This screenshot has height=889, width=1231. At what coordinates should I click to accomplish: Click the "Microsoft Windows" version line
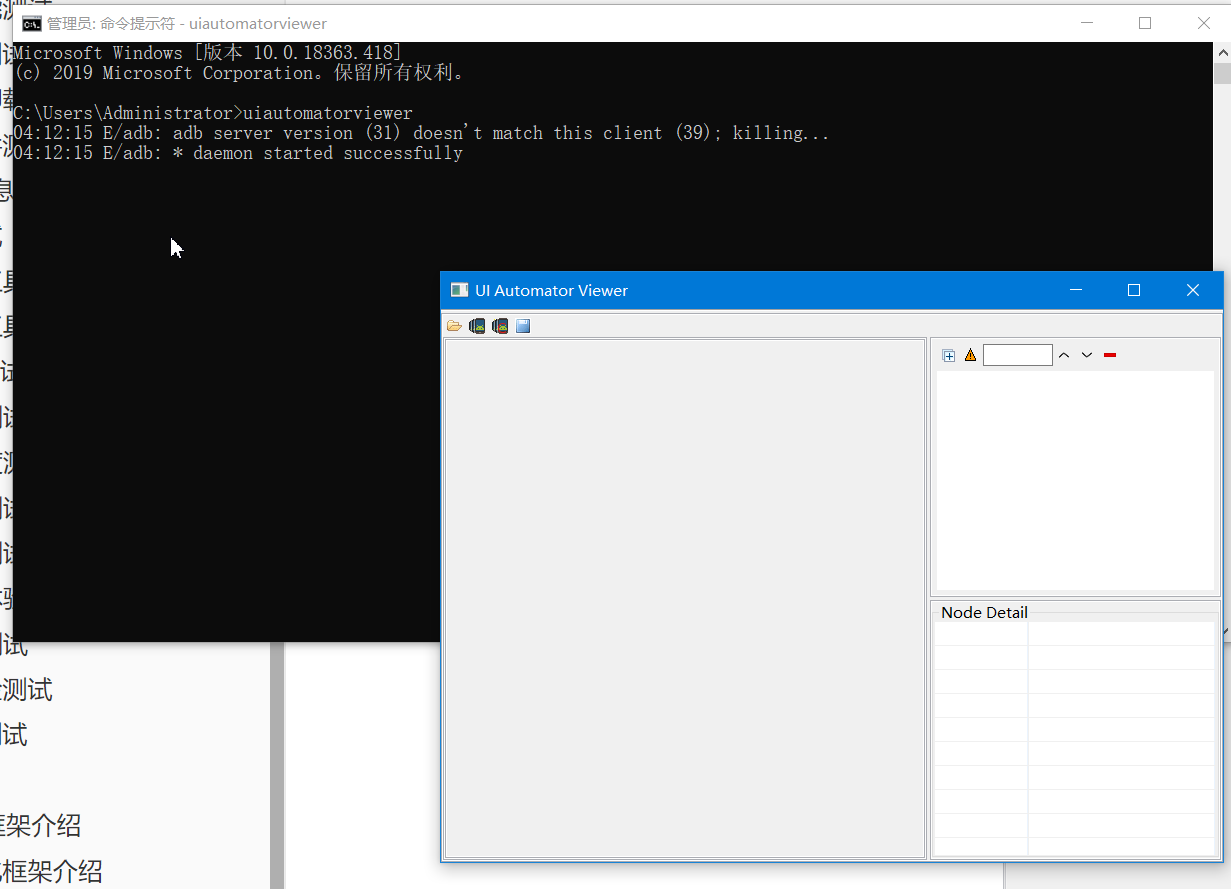pyautogui.click(x=208, y=53)
